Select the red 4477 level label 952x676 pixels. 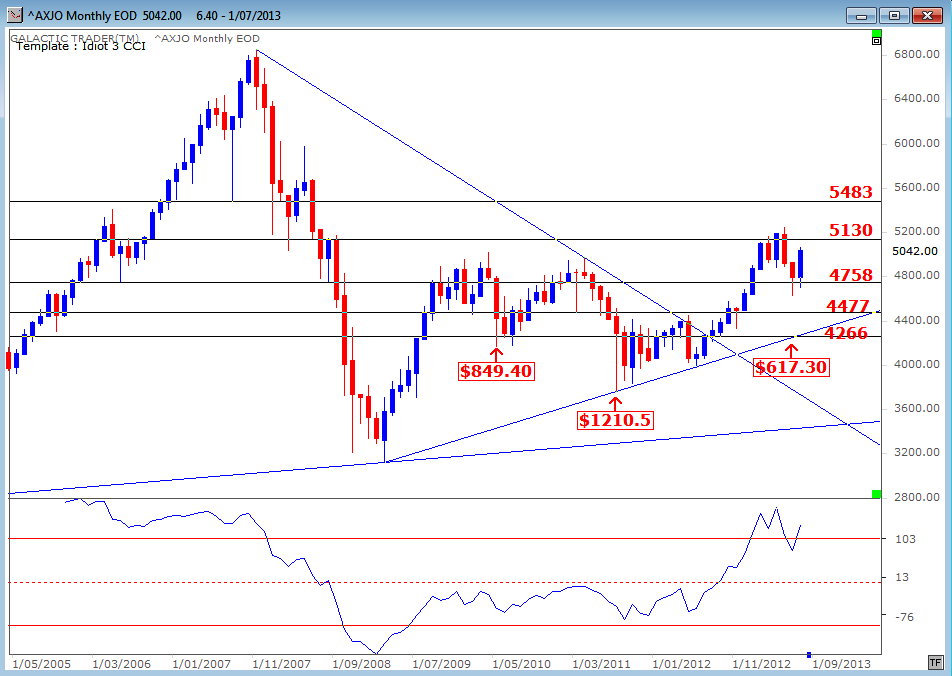tap(848, 306)
